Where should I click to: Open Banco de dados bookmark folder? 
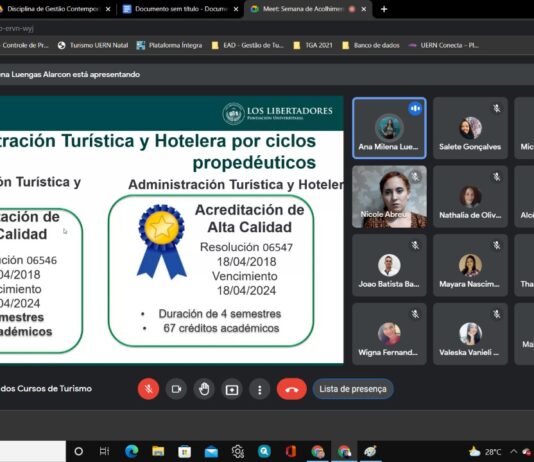(371, 45)
